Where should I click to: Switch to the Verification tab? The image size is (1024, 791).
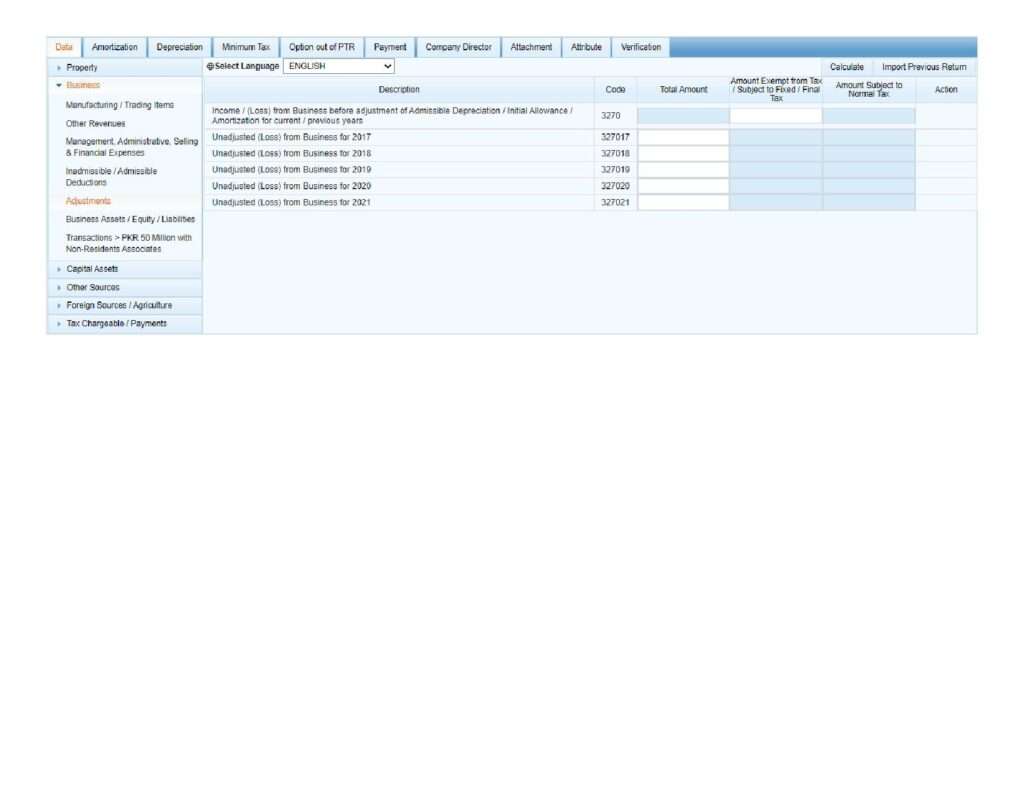[640, 47]
